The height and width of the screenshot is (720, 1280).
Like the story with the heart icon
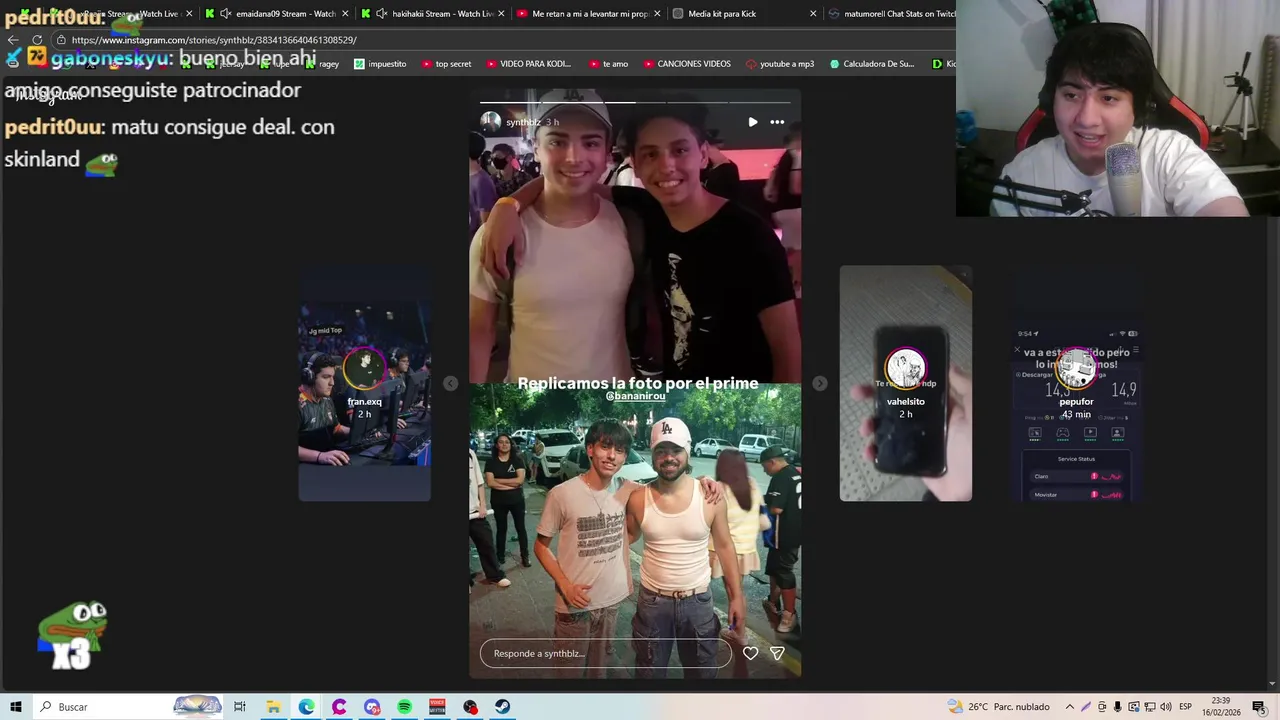click(750, 653)
